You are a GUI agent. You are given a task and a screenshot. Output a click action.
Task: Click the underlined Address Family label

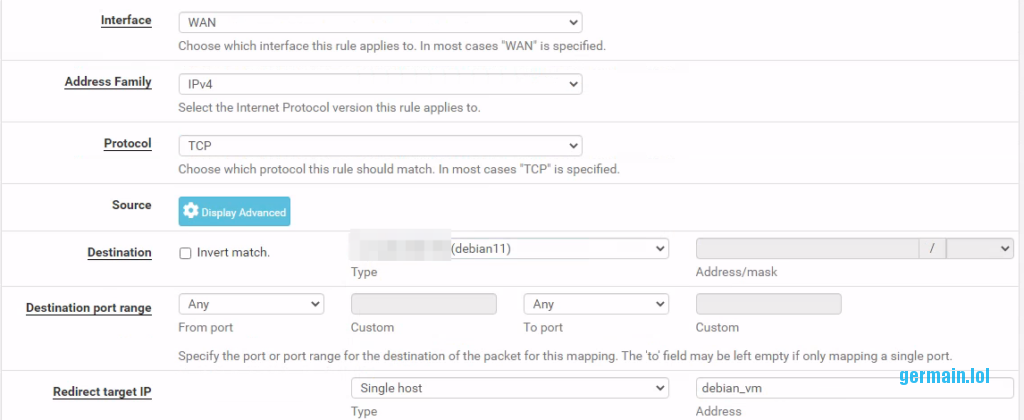[x=108, y=82]
